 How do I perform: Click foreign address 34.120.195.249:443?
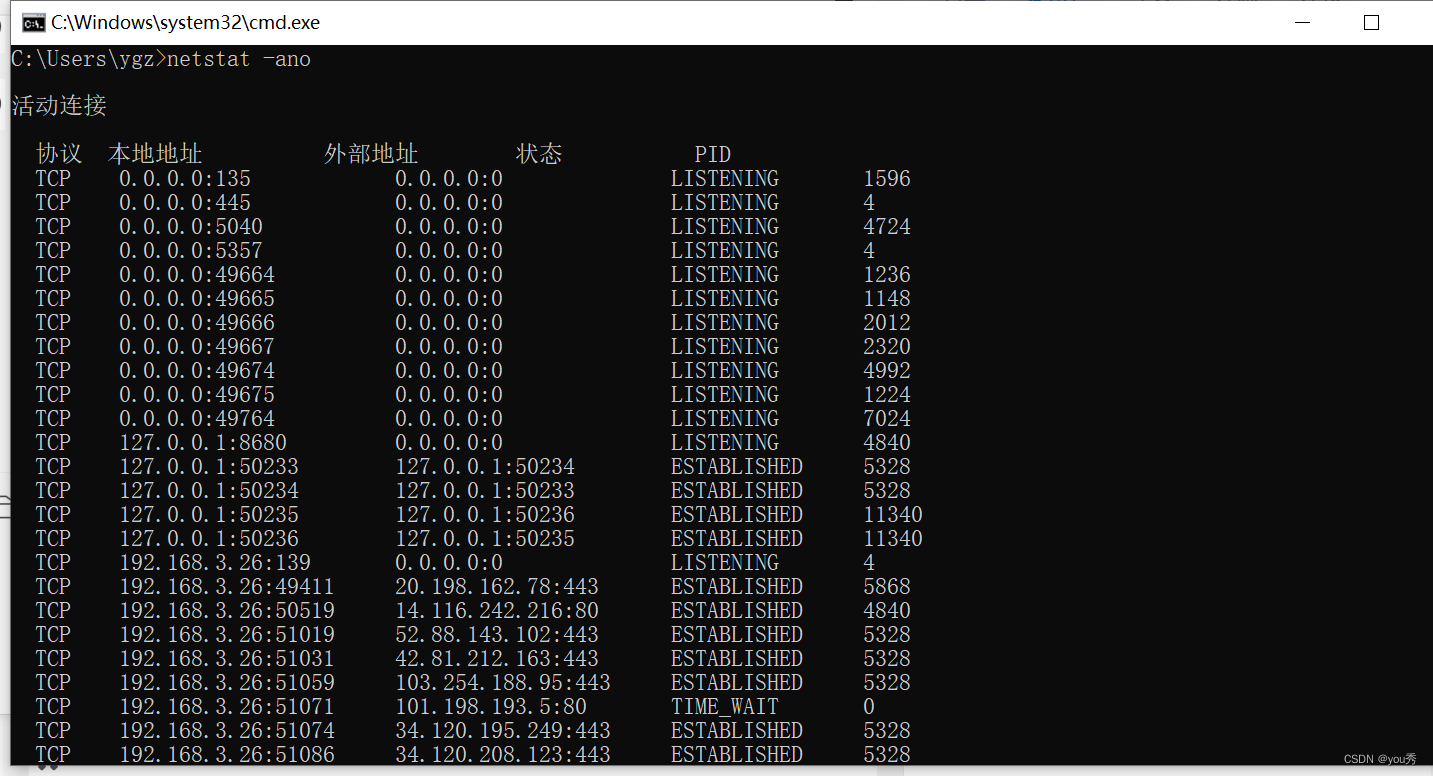coord(503,731)
